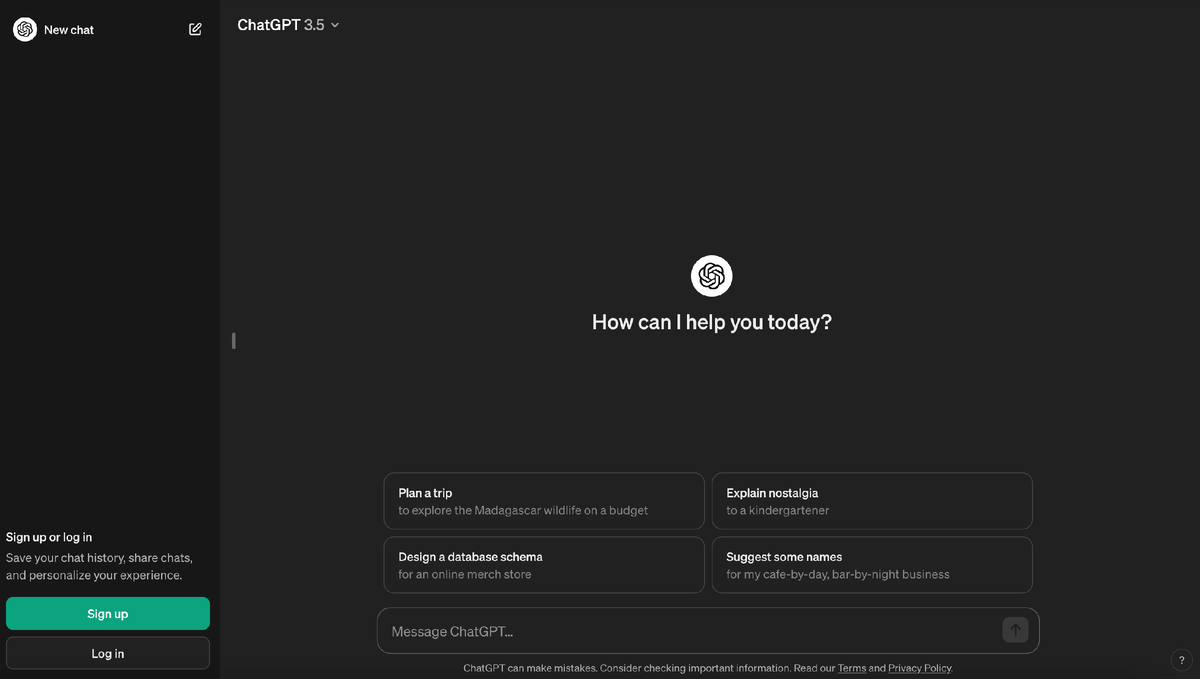
Task: Click the center ChatGPT logo
Action: pyautogui.click(x=712, y=276)
